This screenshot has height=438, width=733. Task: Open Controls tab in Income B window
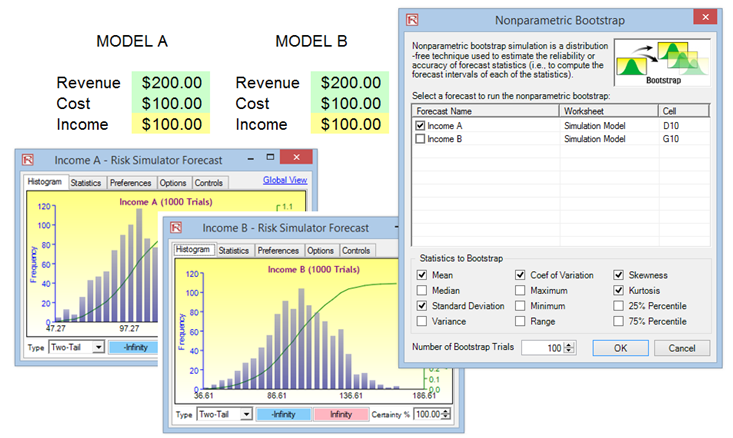[x=356, y=251]
